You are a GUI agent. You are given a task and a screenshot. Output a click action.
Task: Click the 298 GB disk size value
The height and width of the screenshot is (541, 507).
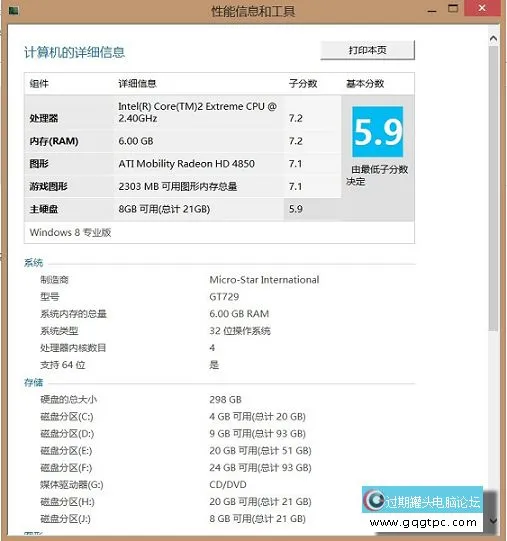(x=225, y=400)
